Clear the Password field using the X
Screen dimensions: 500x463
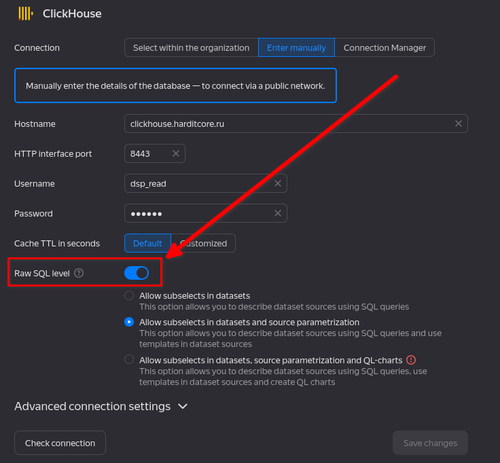pyautogui.click(x=278, y=213)
